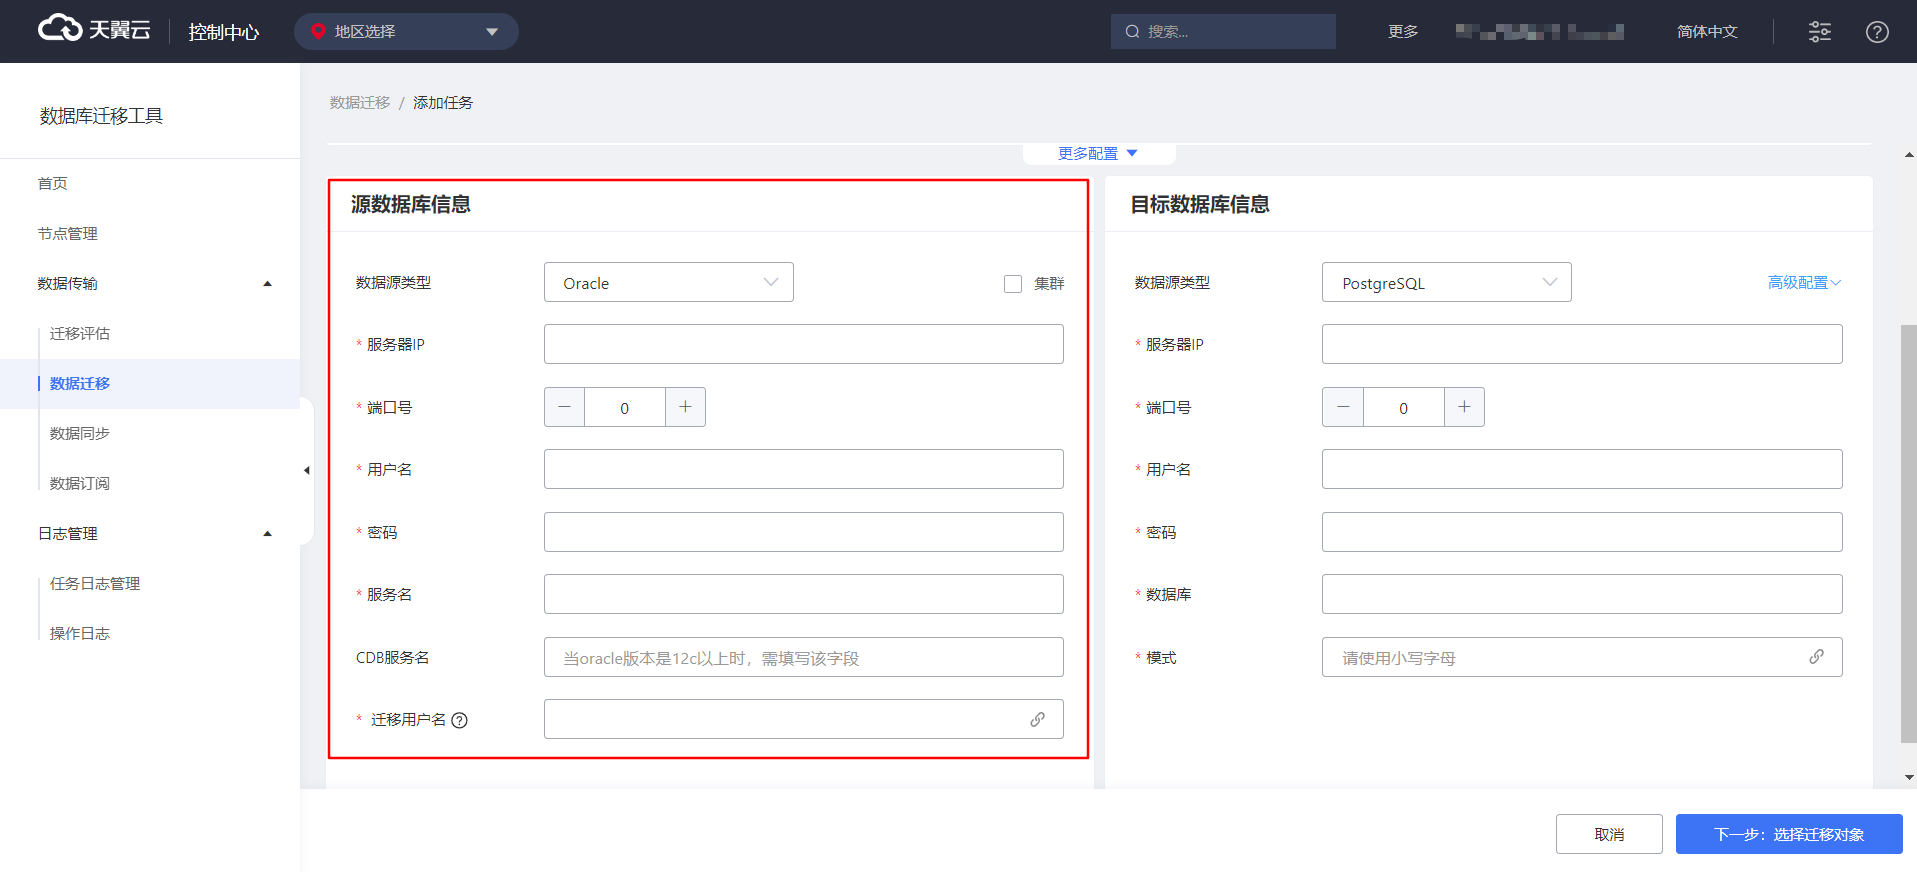Click the 天翼云 cloud logo
The height and width of the screenshot is (872, 1917).
click(94, 29)
